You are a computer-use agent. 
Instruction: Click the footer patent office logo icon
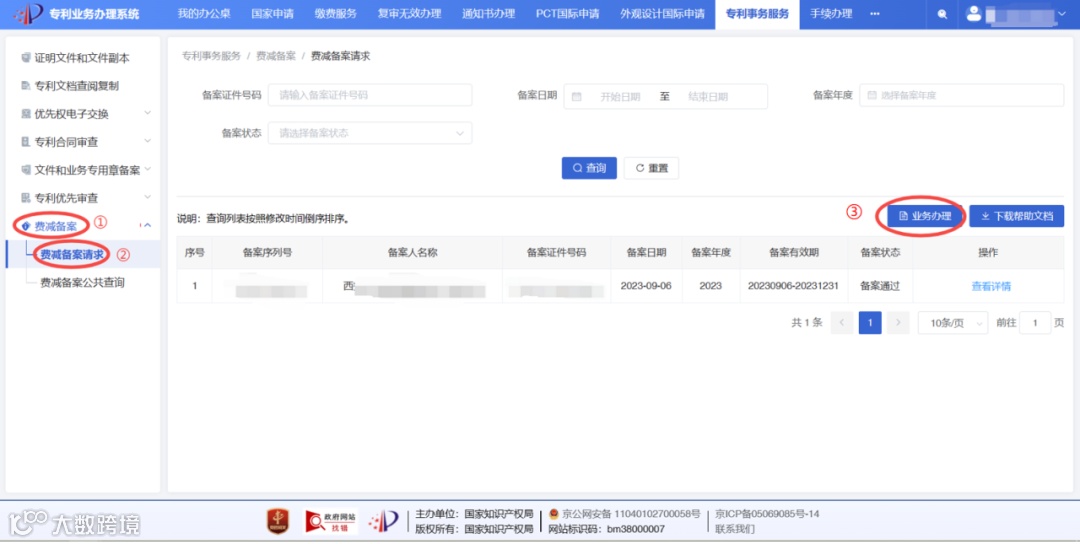383,521
